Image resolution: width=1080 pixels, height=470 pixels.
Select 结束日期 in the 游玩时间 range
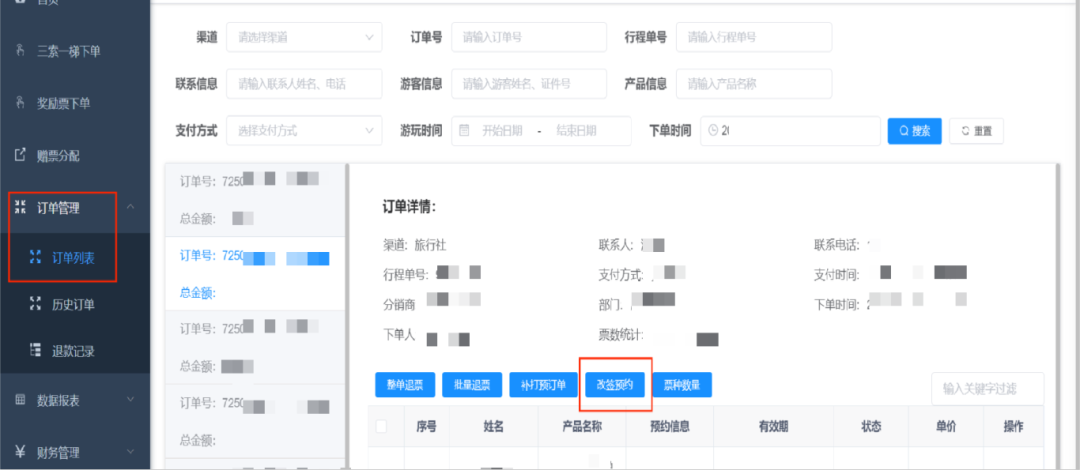576,131
